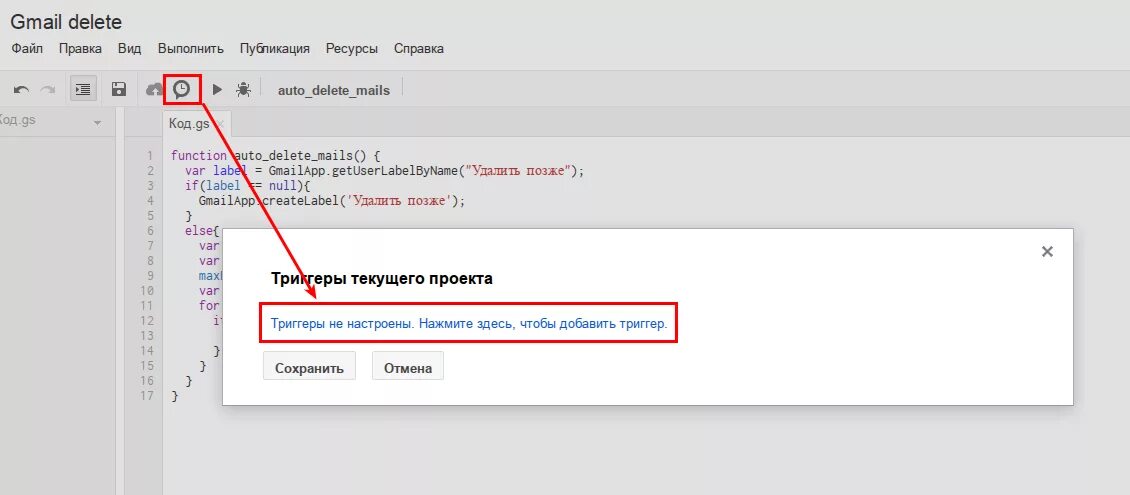Run the function with the play icon

217,90
